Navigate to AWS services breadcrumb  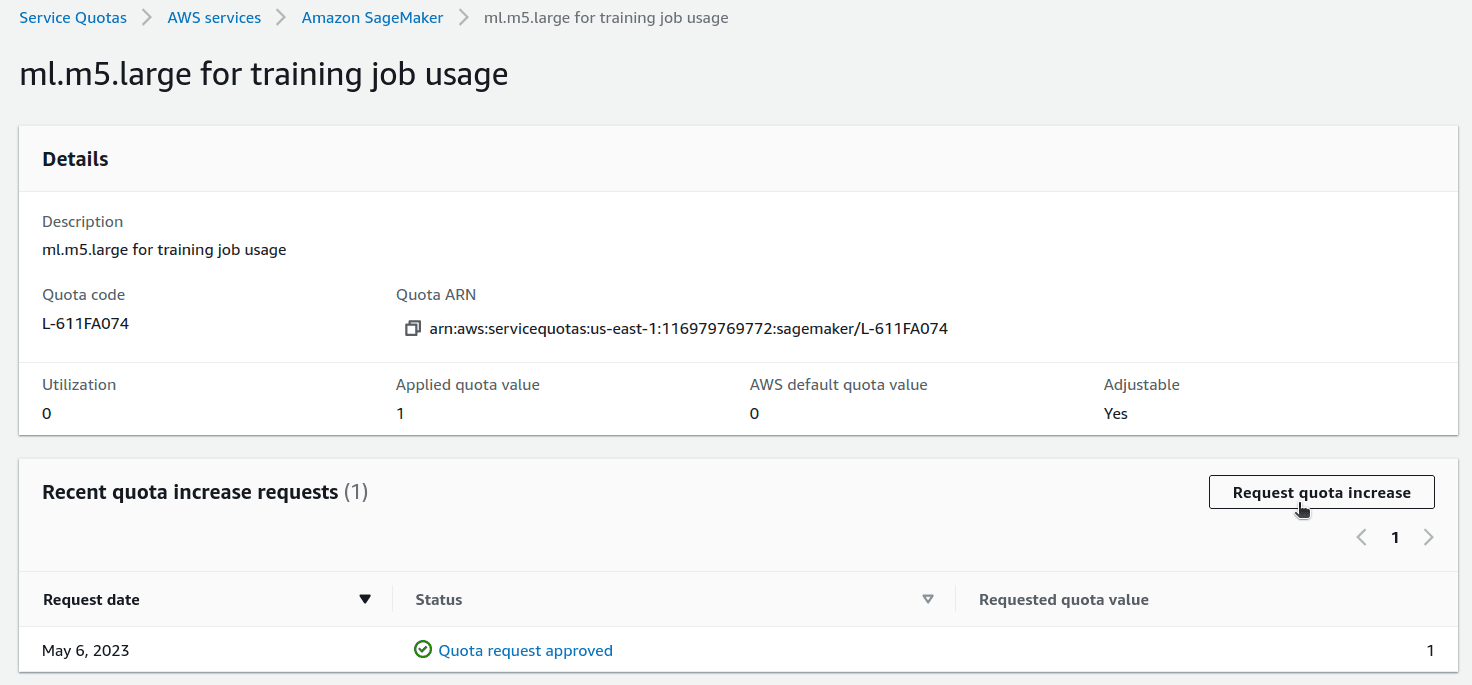[214, 18]
